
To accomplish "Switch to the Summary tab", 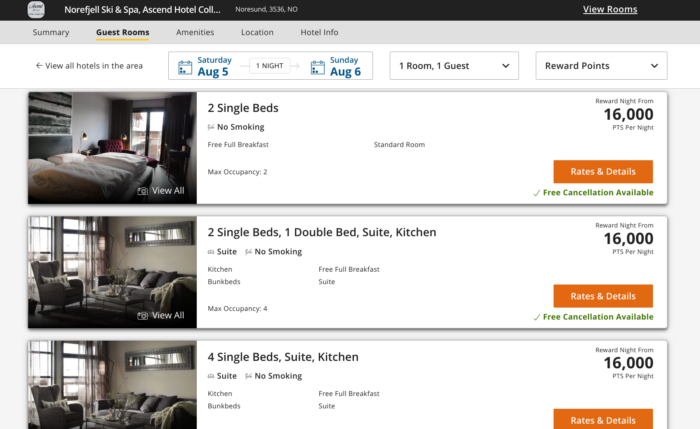I will pyautogui.click(x=51, y=33).
